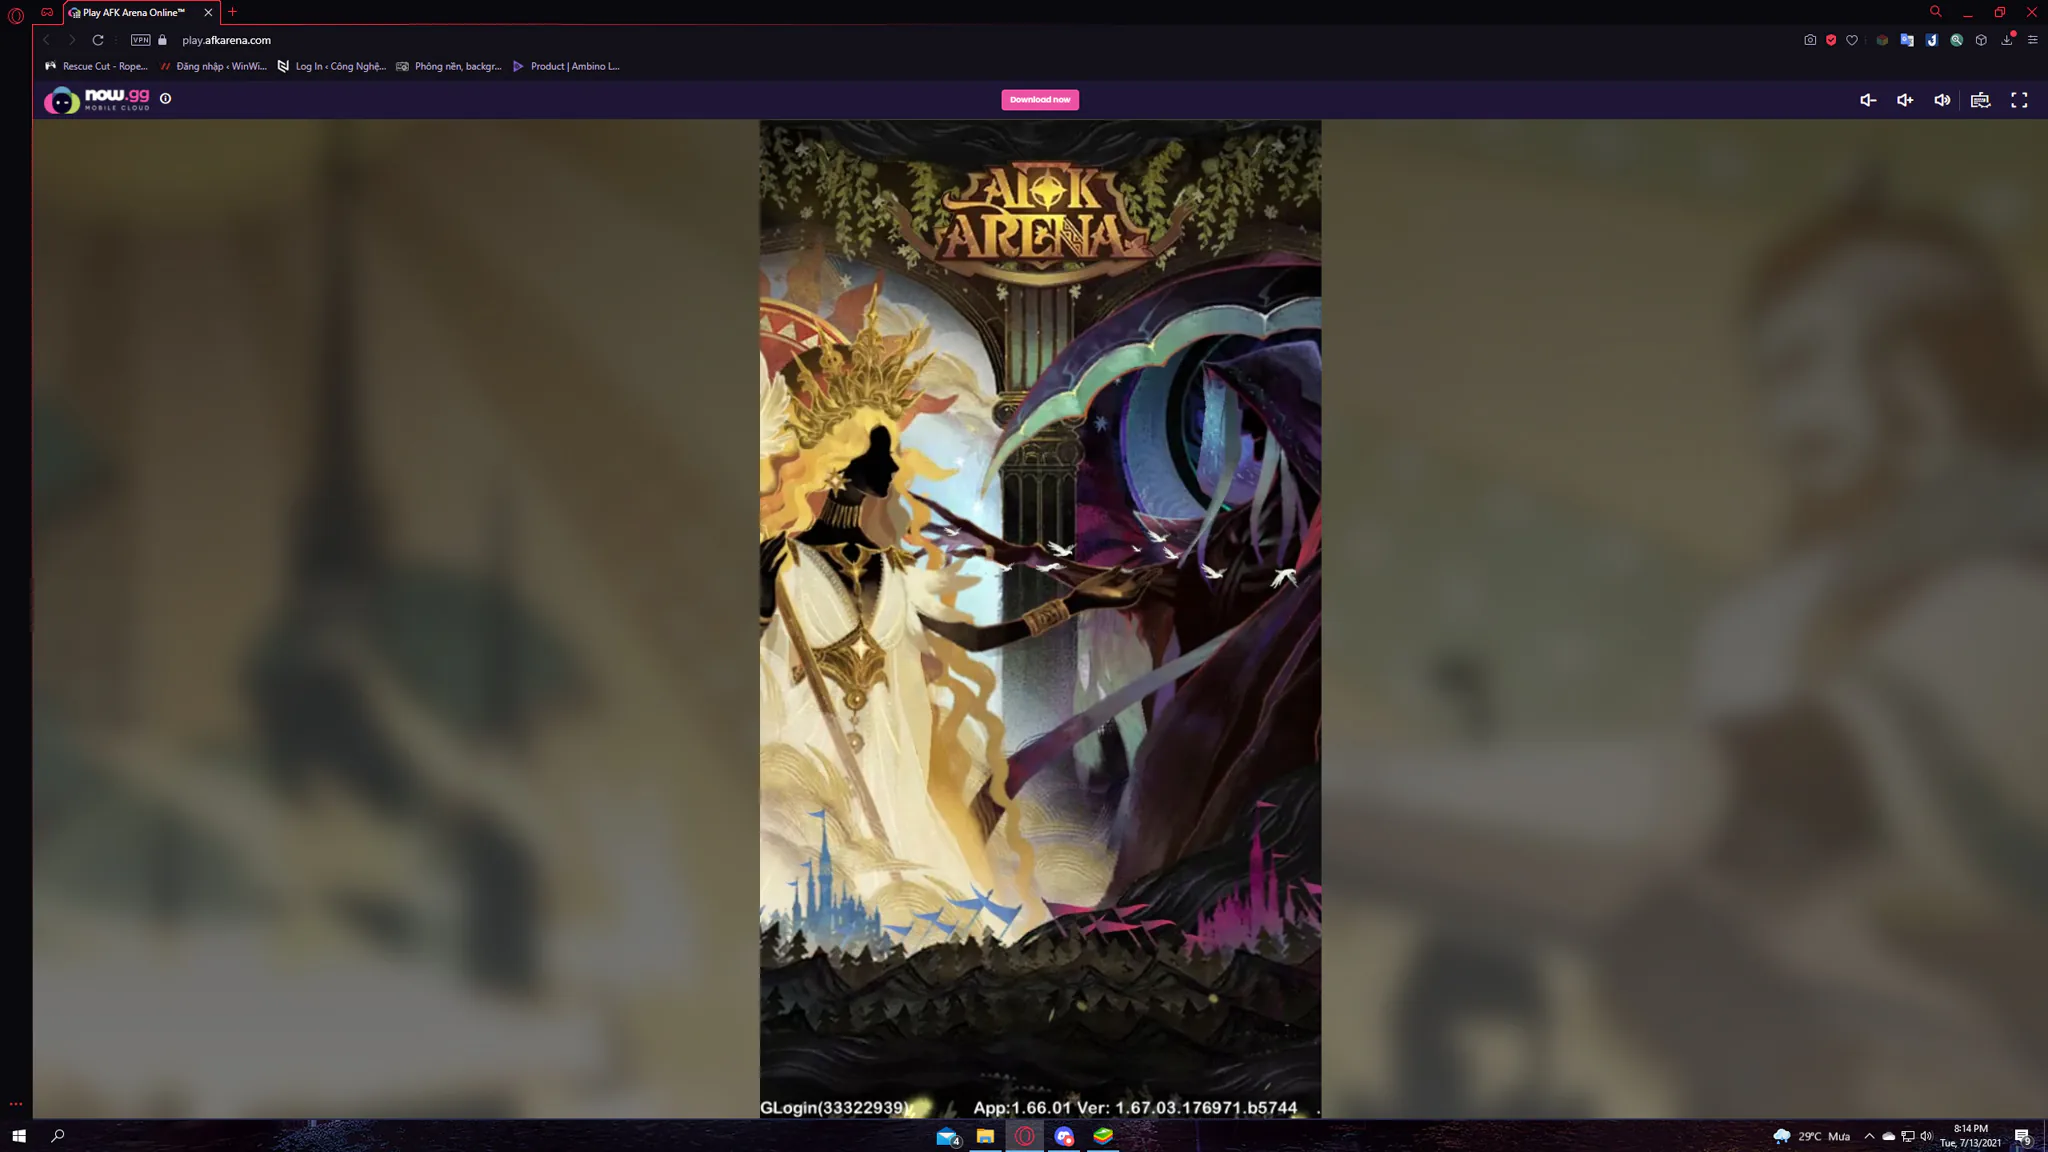Viewport: 2048px width, 1152px height.
Task: Click the AFK Arena game screen
Action: pyautogui.click(x=1040, y=619)
